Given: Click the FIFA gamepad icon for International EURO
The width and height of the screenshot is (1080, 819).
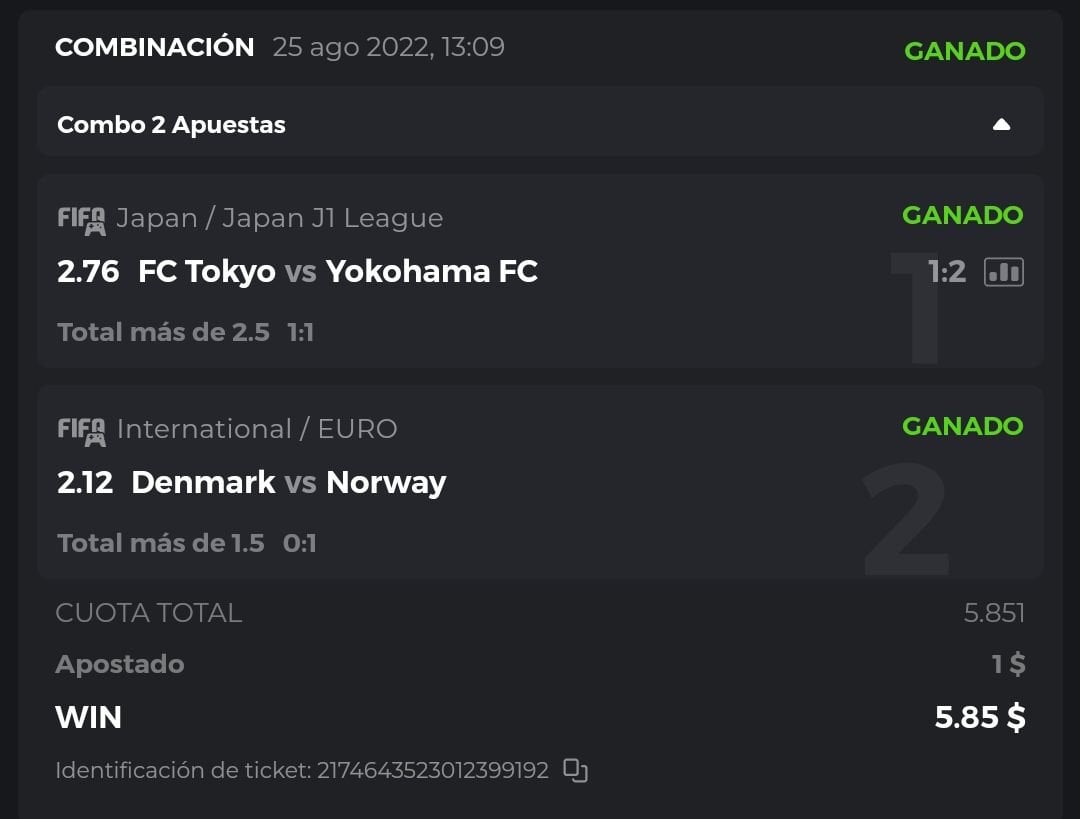Looking at the screenshot, I should pyautogui.click(x=81, y=430).
